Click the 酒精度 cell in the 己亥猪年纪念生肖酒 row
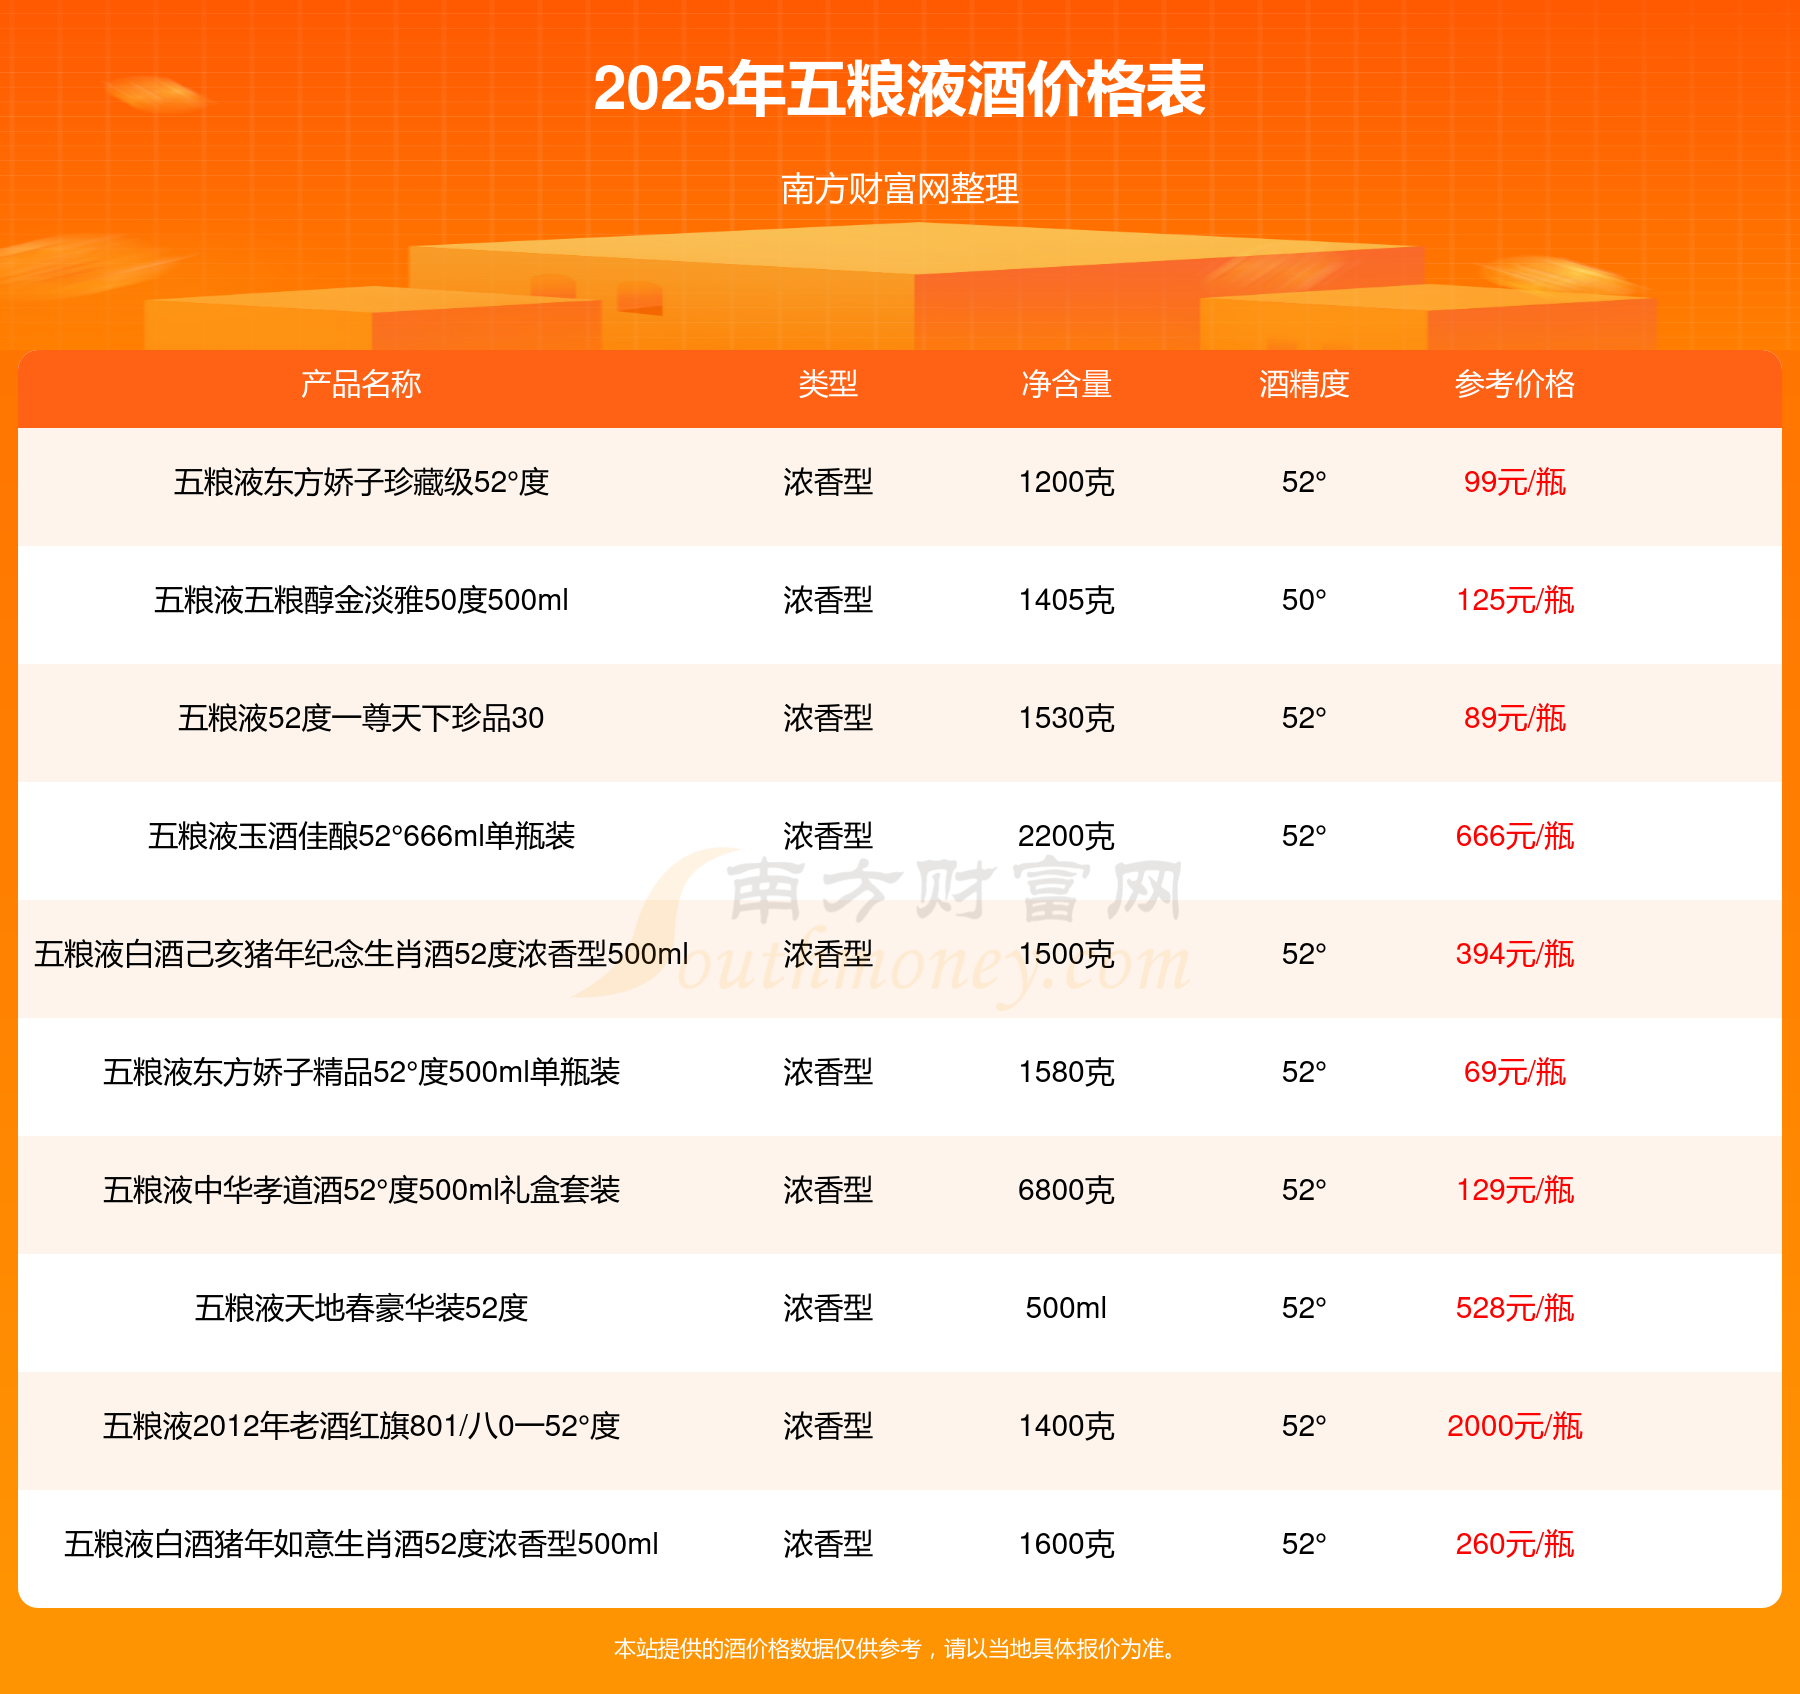The width and height of the screenshot is (1800, 1694). point(1304,954)
